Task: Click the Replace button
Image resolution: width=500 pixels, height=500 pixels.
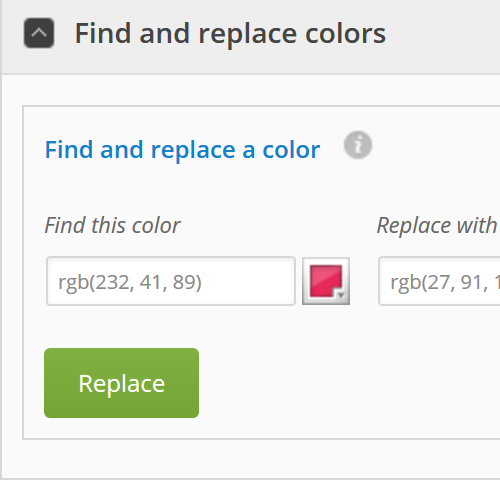Action: click(121, 383)
